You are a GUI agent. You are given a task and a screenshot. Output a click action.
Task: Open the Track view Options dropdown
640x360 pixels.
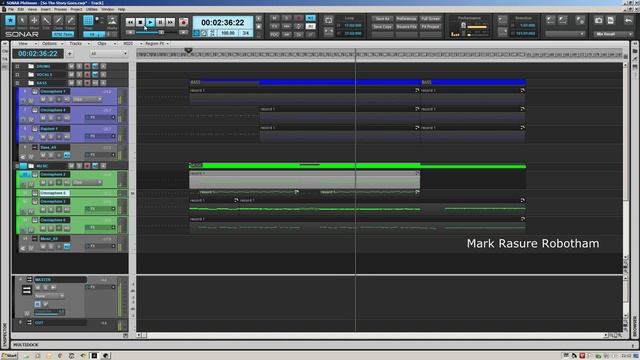coord(52,43)
